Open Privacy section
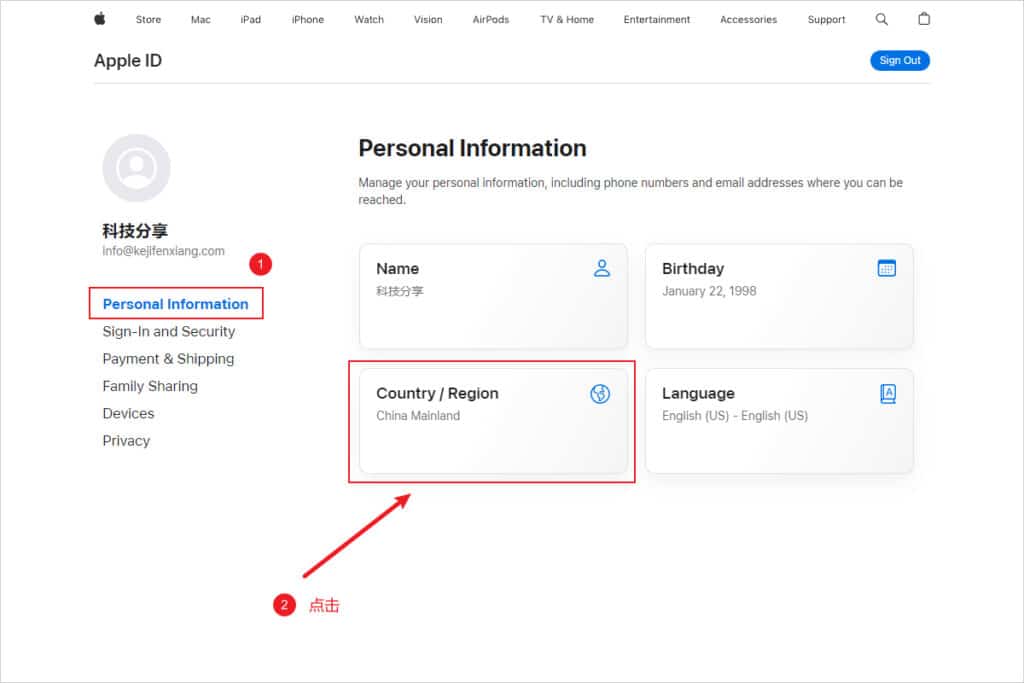Screen dimensions: 1024x683 coord(126,441)
